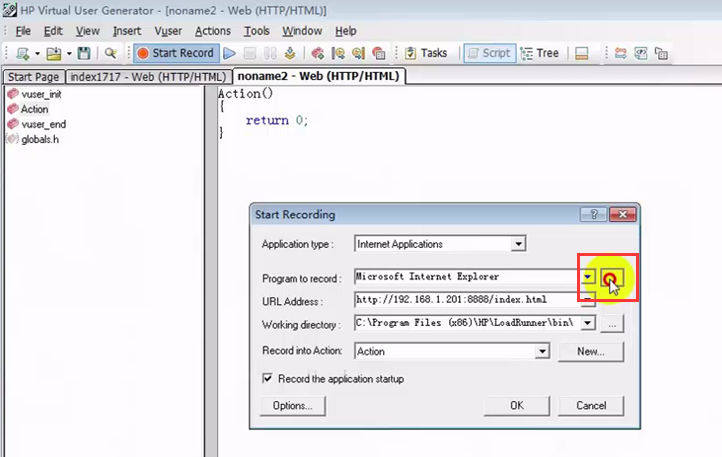This screenshot has width=722, height=457.
Task: Expand the Open Script dropdown arrow
Action: [69, 53]
